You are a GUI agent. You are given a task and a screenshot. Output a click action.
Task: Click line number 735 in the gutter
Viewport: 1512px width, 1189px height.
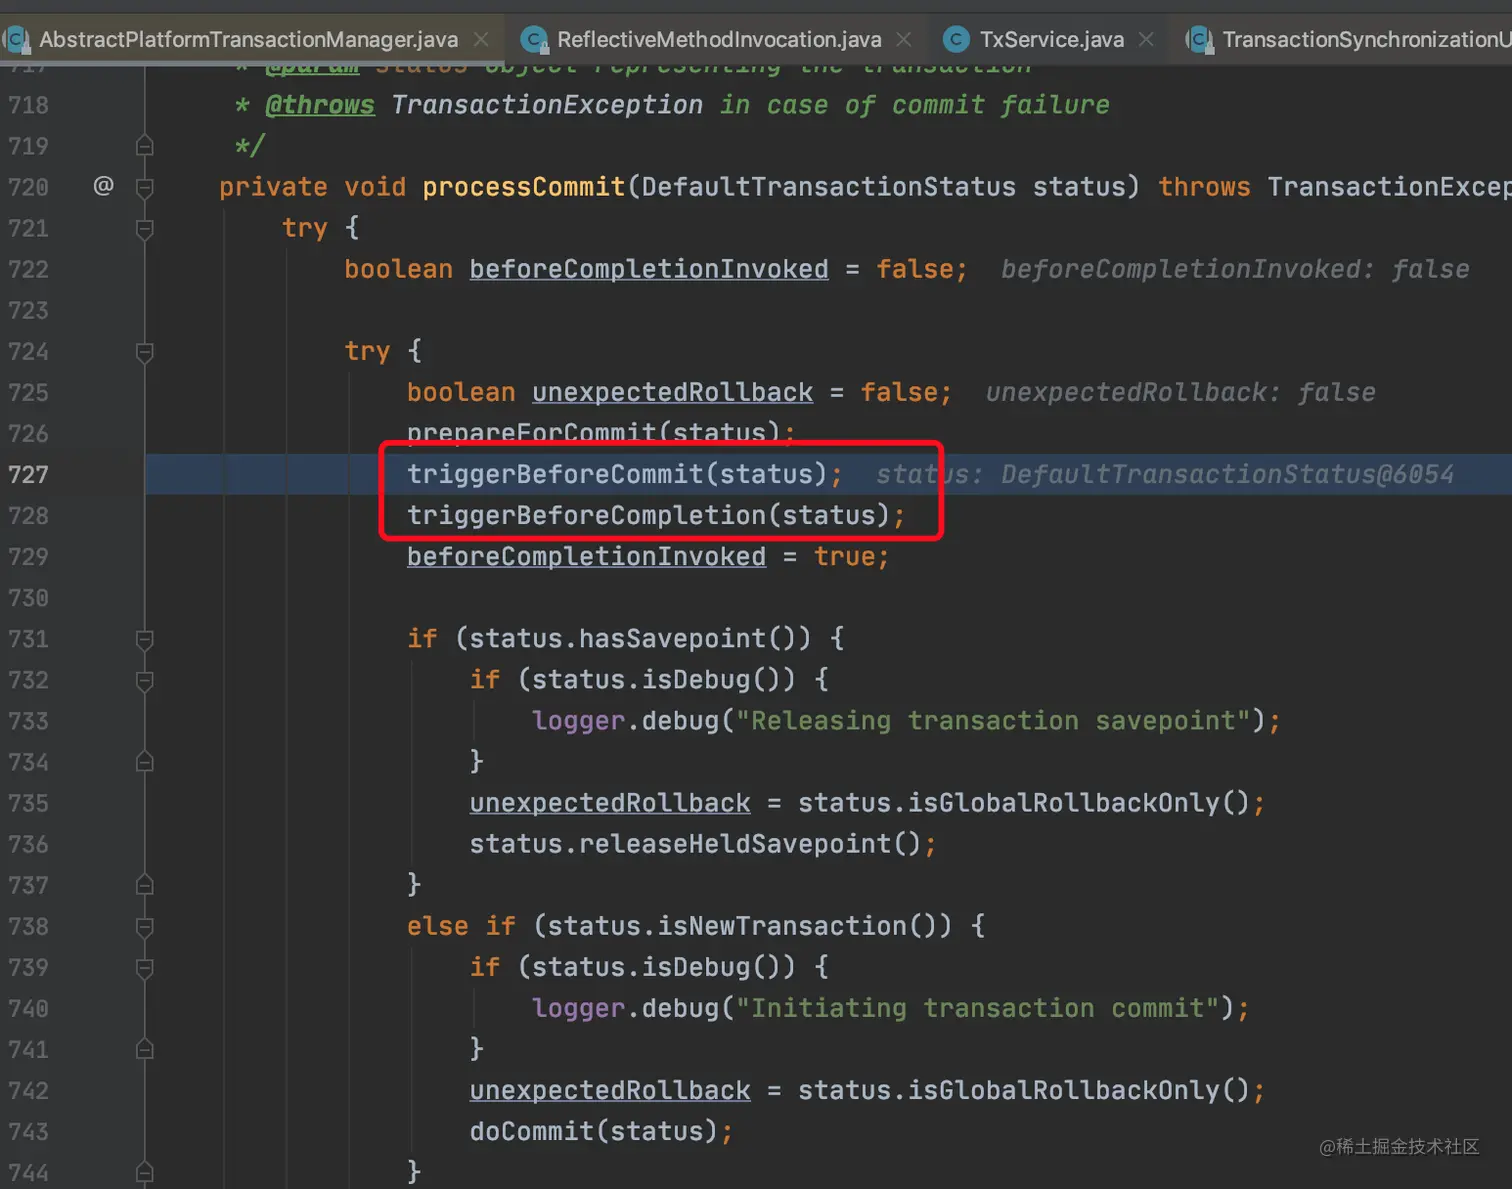click(x=28, y=803)
